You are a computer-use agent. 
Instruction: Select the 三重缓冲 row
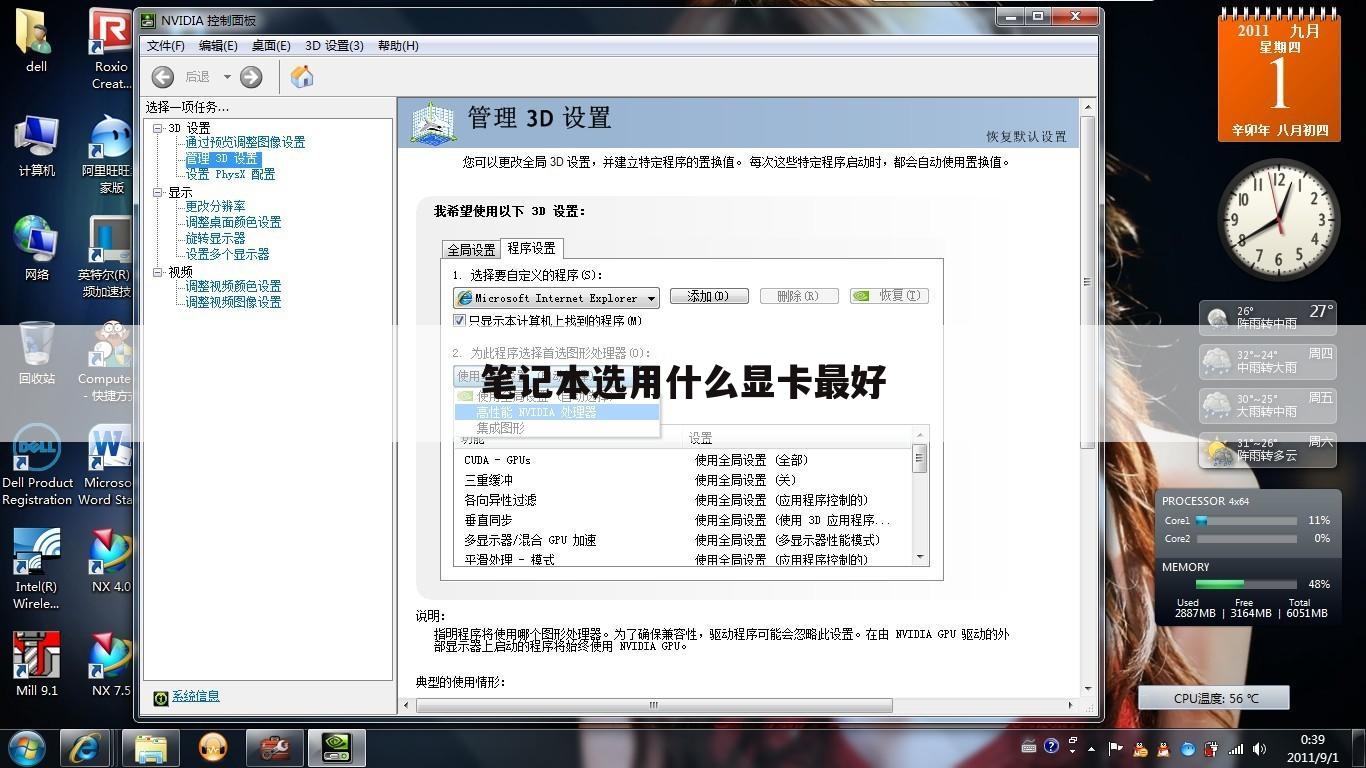click(x=683, y=480)
